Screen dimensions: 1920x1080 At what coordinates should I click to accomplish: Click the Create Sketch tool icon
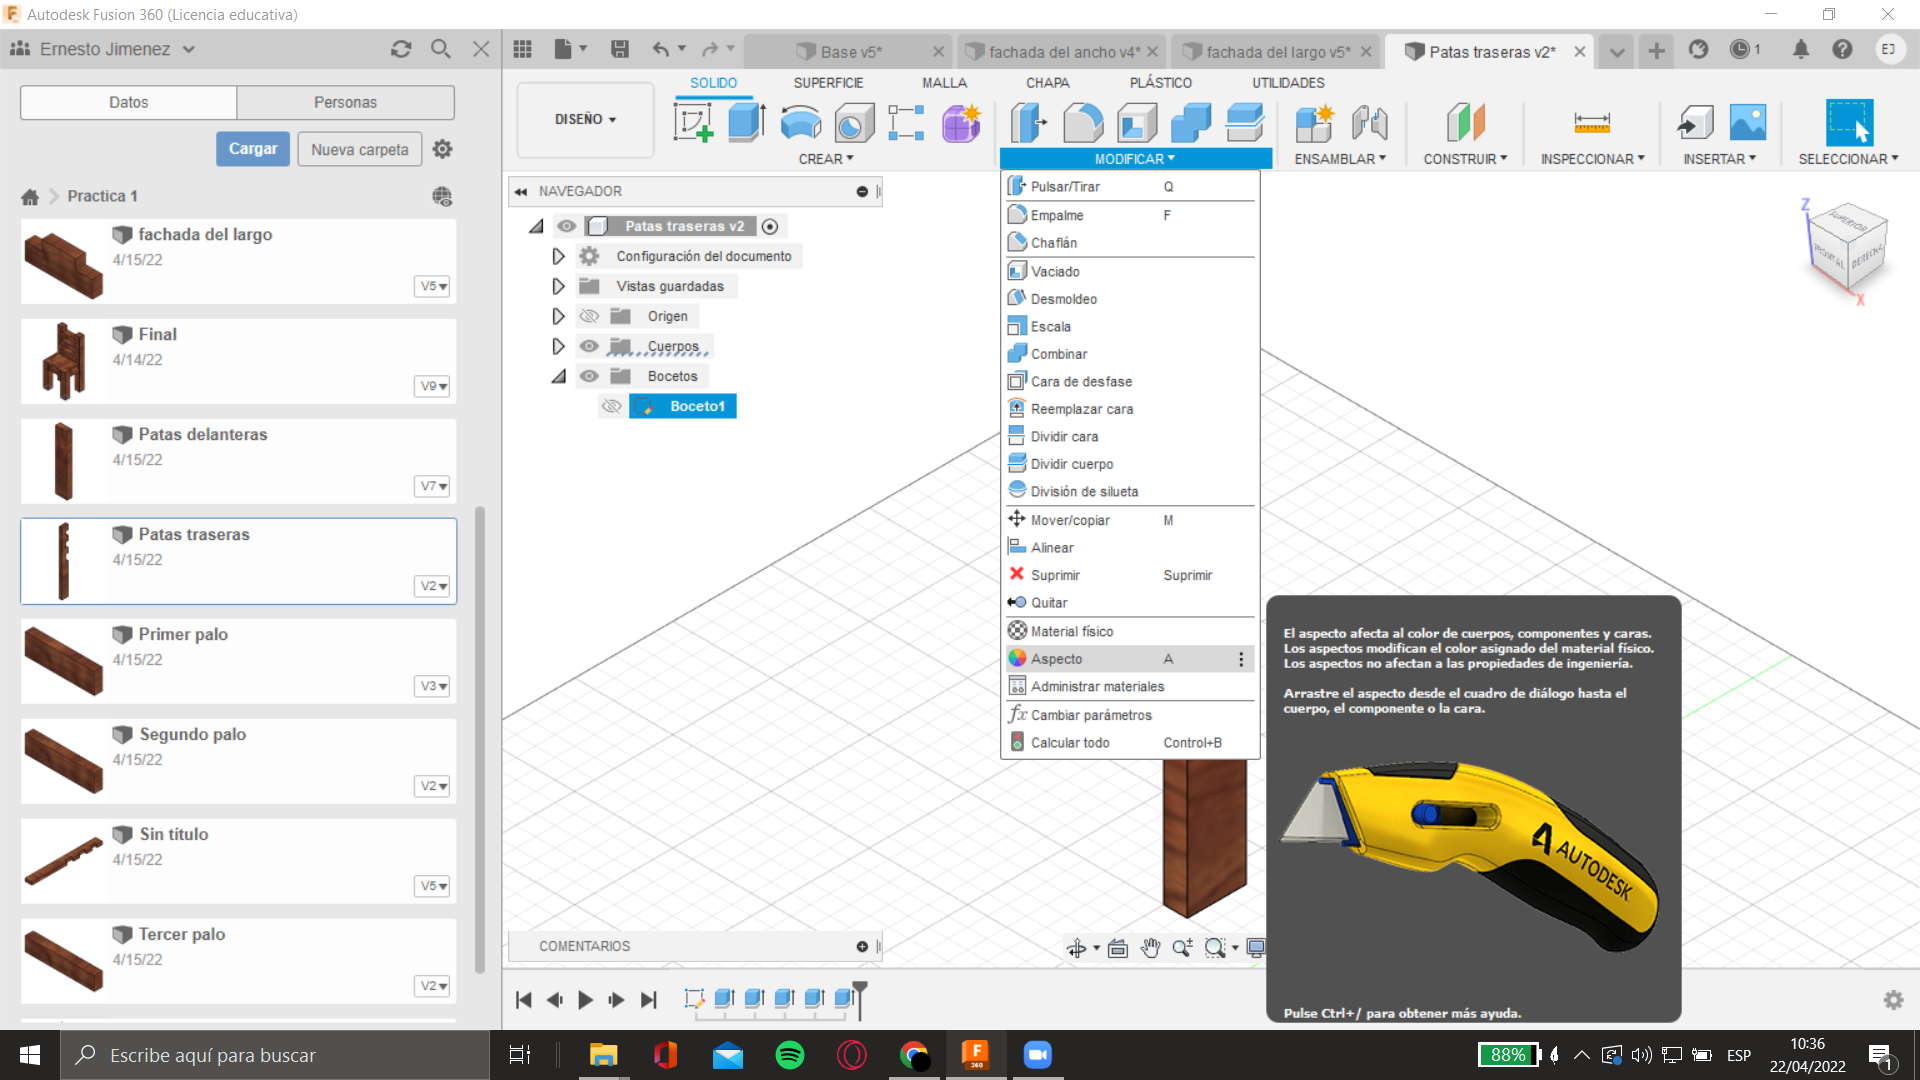pyautogui.click(x=694, y=123)
